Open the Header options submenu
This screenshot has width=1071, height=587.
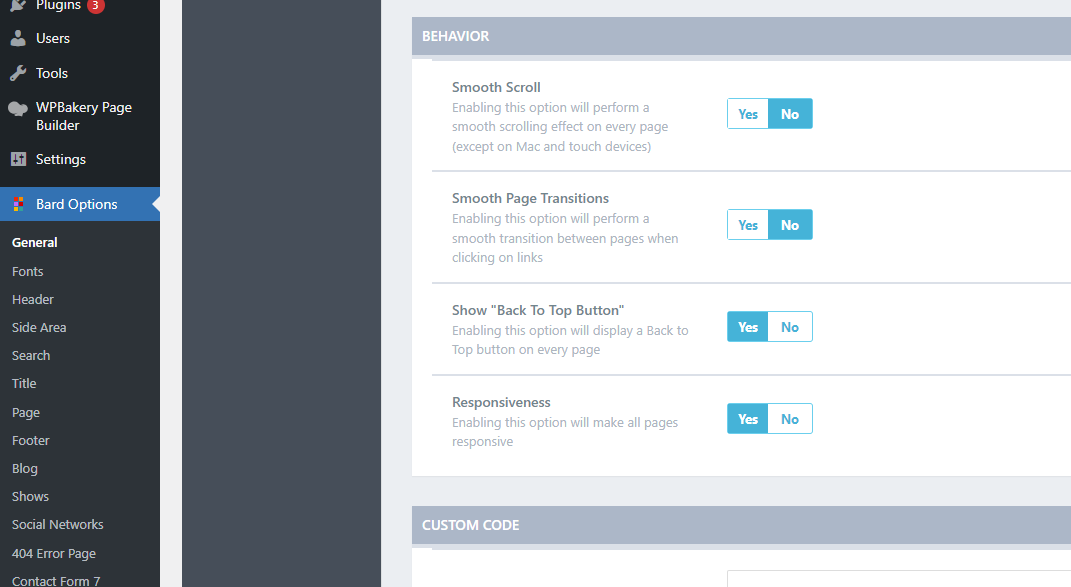pyautogui.click(x=33, y=299)
